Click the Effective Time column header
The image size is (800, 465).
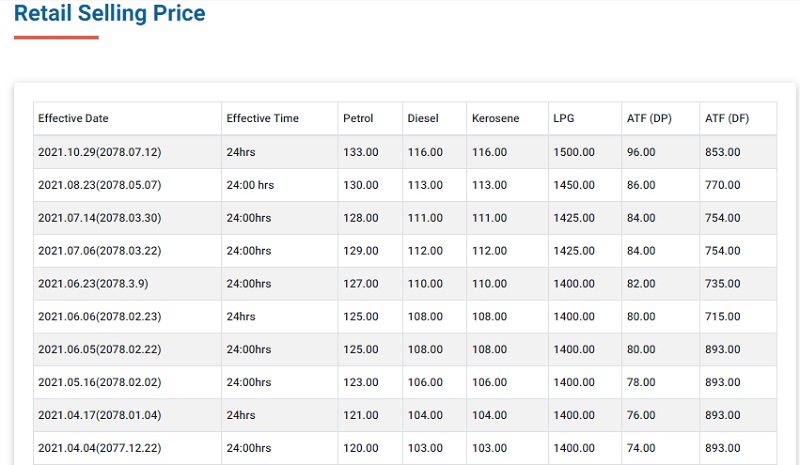(x=262, y=118)
